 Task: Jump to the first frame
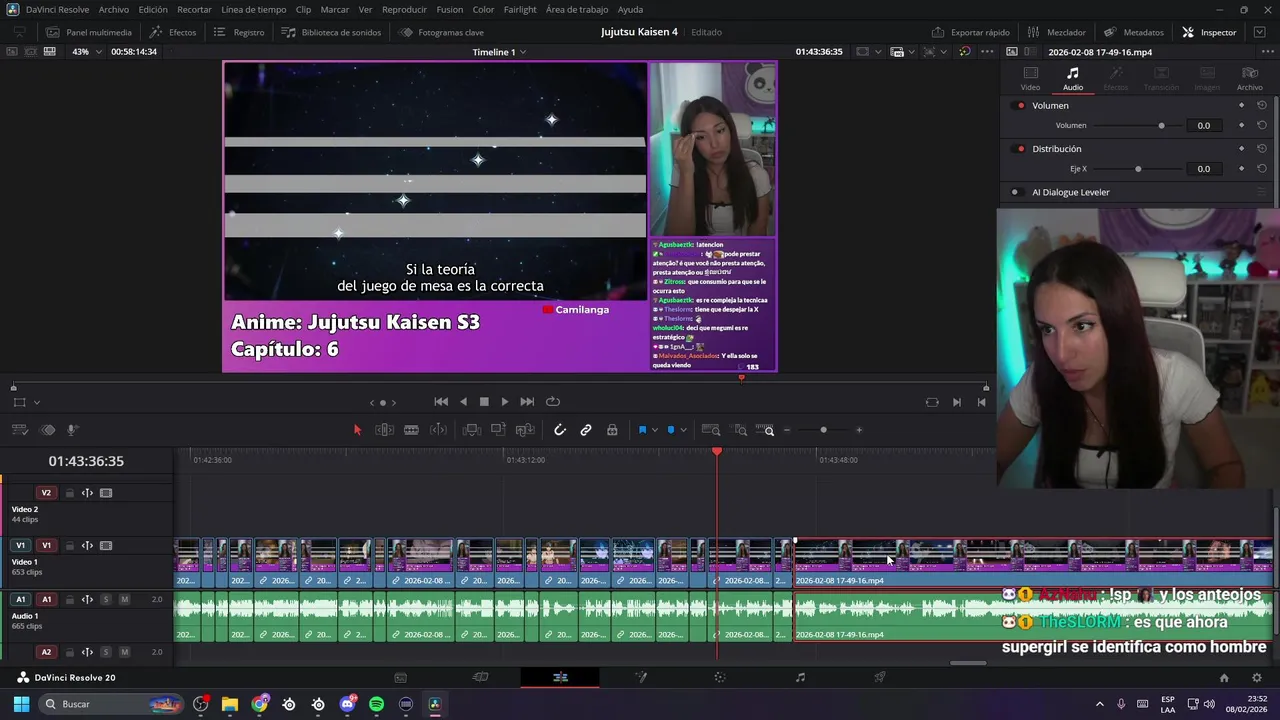(x=441, y=402)
